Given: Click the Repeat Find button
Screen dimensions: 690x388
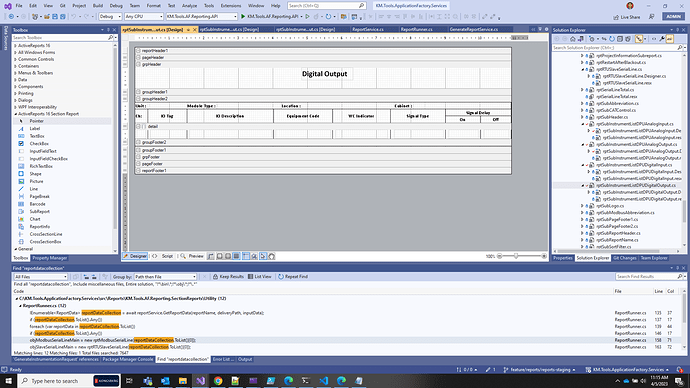Looking at the screenshot, I should pyautogui.click(x=293, y=277).
